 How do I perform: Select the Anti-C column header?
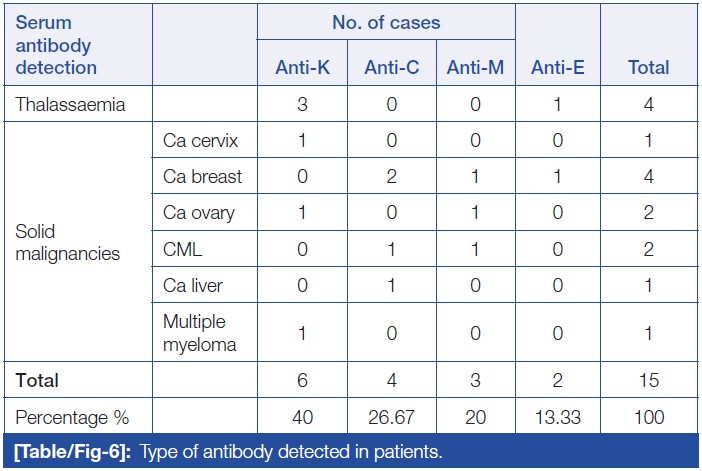389,68
